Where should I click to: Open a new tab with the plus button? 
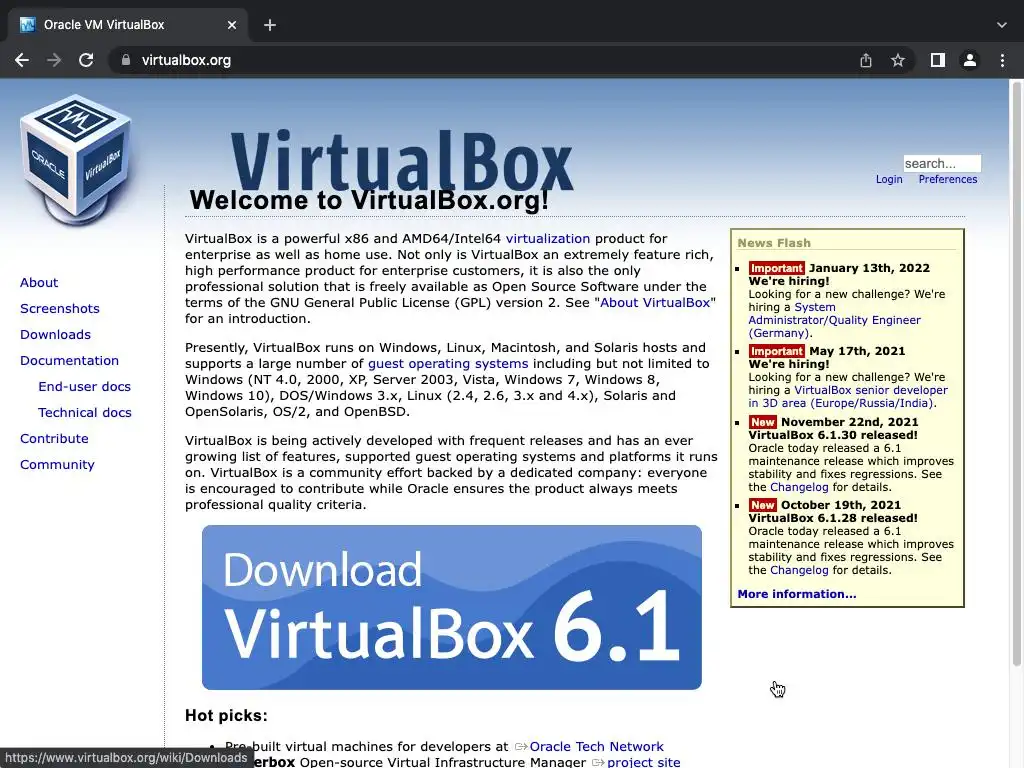[270, 25]
